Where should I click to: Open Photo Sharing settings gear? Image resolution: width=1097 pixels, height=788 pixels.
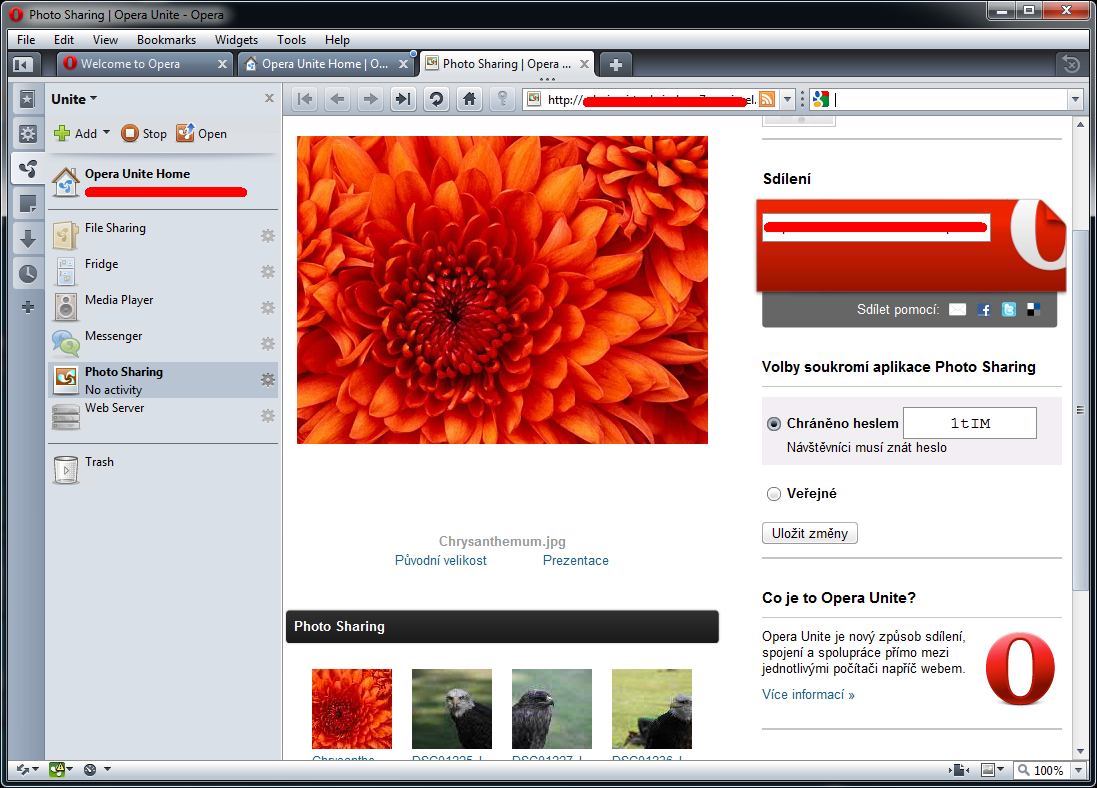268,379
